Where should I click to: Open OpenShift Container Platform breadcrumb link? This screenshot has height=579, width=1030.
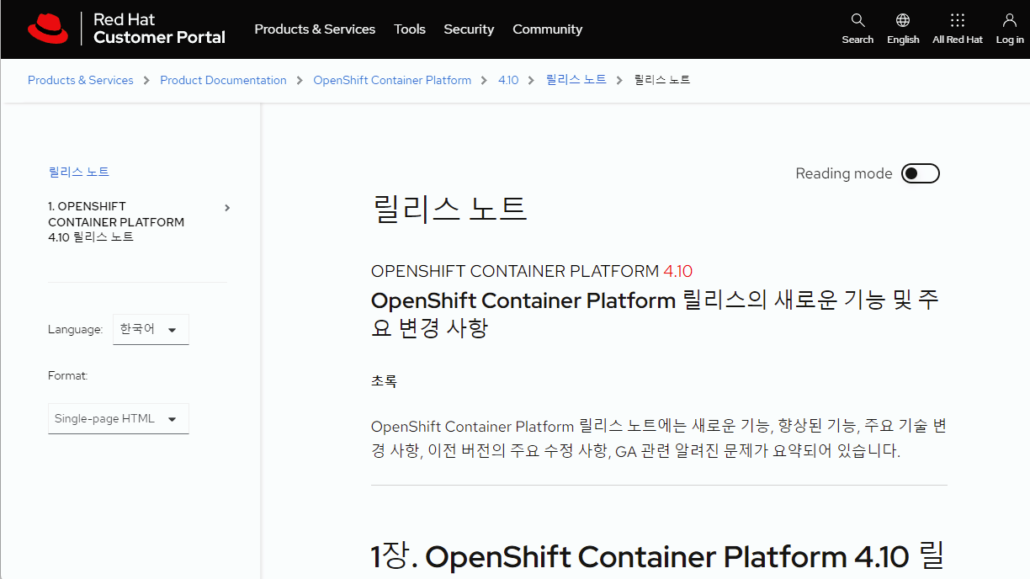(392, 79)
